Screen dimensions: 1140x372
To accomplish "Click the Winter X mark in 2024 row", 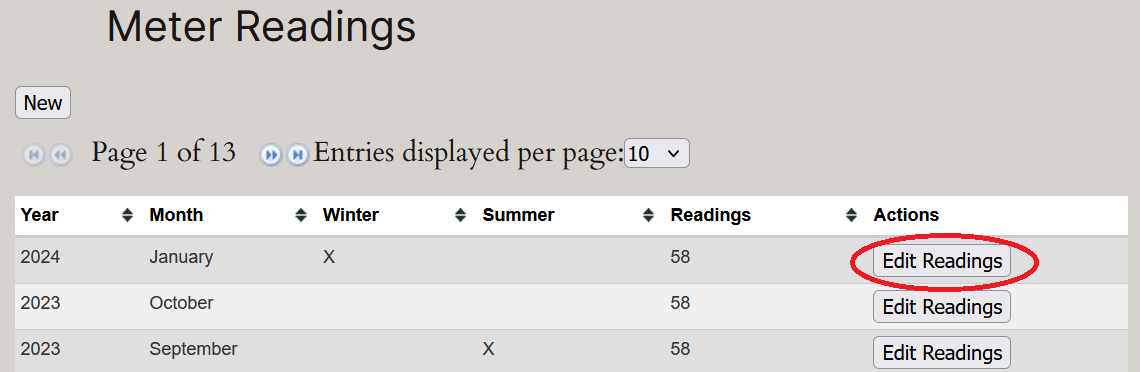I will [x=329, y=257].
